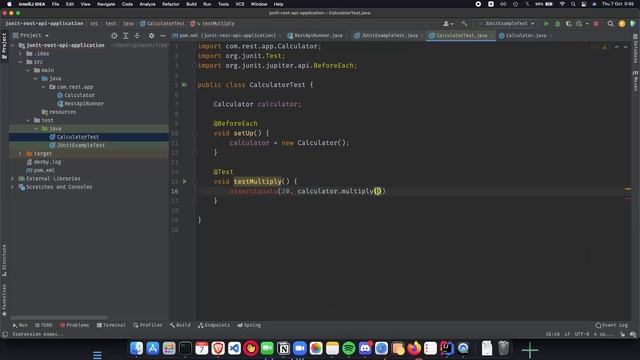Collapse all nodes in the Project panel
The width and height of the screenshot is (640, 360).
[137, 36]
